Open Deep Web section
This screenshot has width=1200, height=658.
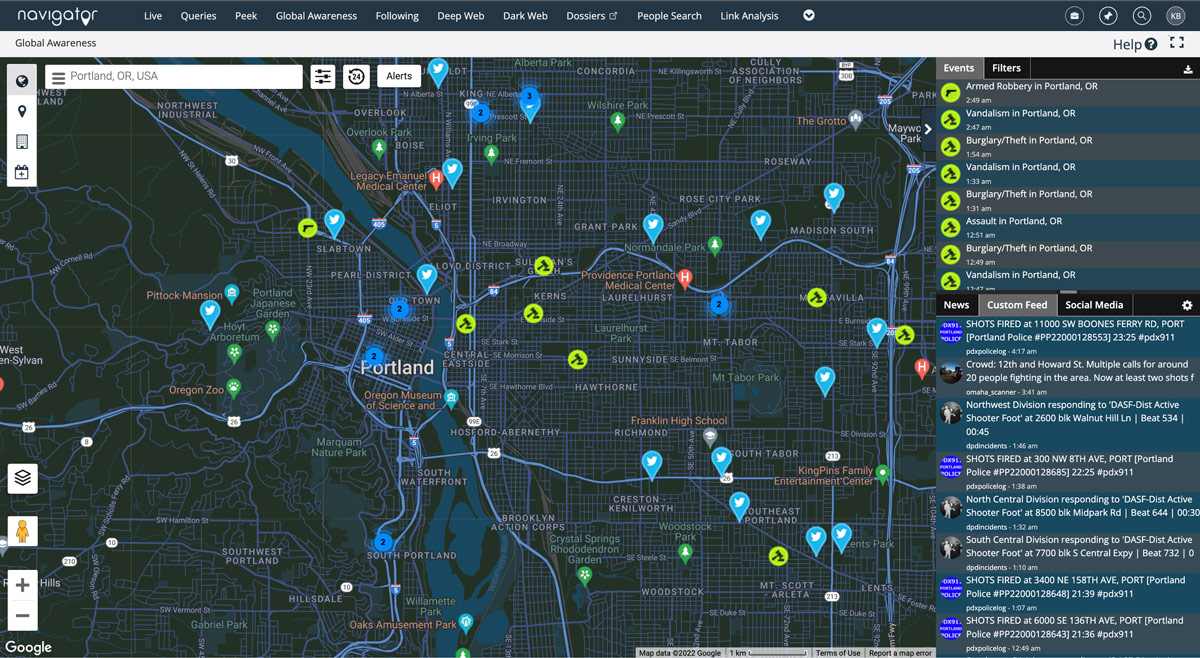(461, 16)
